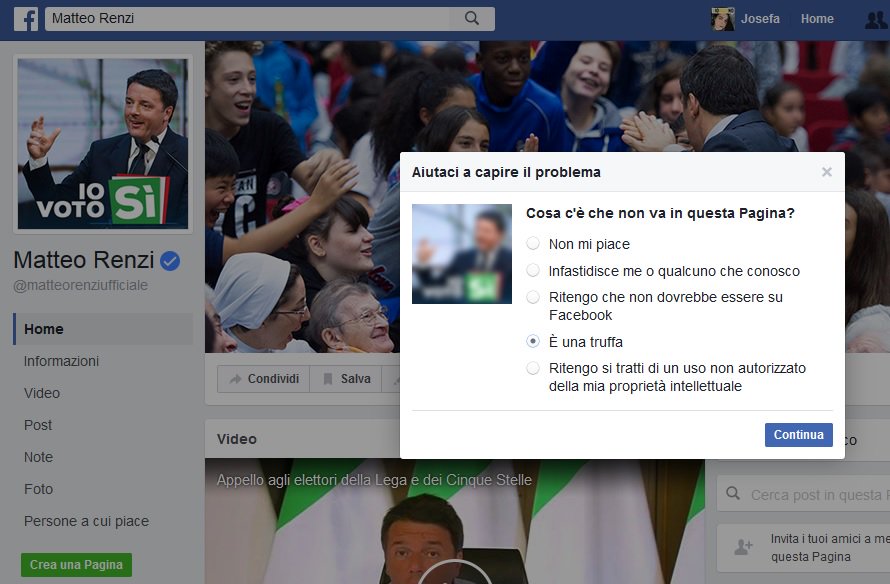Click the Salva button
890x584 pixels.
tap(346, 379)
